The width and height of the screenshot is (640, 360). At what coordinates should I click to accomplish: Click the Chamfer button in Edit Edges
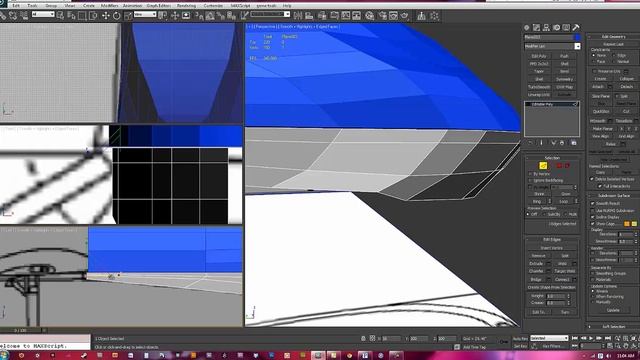[536, 271]
